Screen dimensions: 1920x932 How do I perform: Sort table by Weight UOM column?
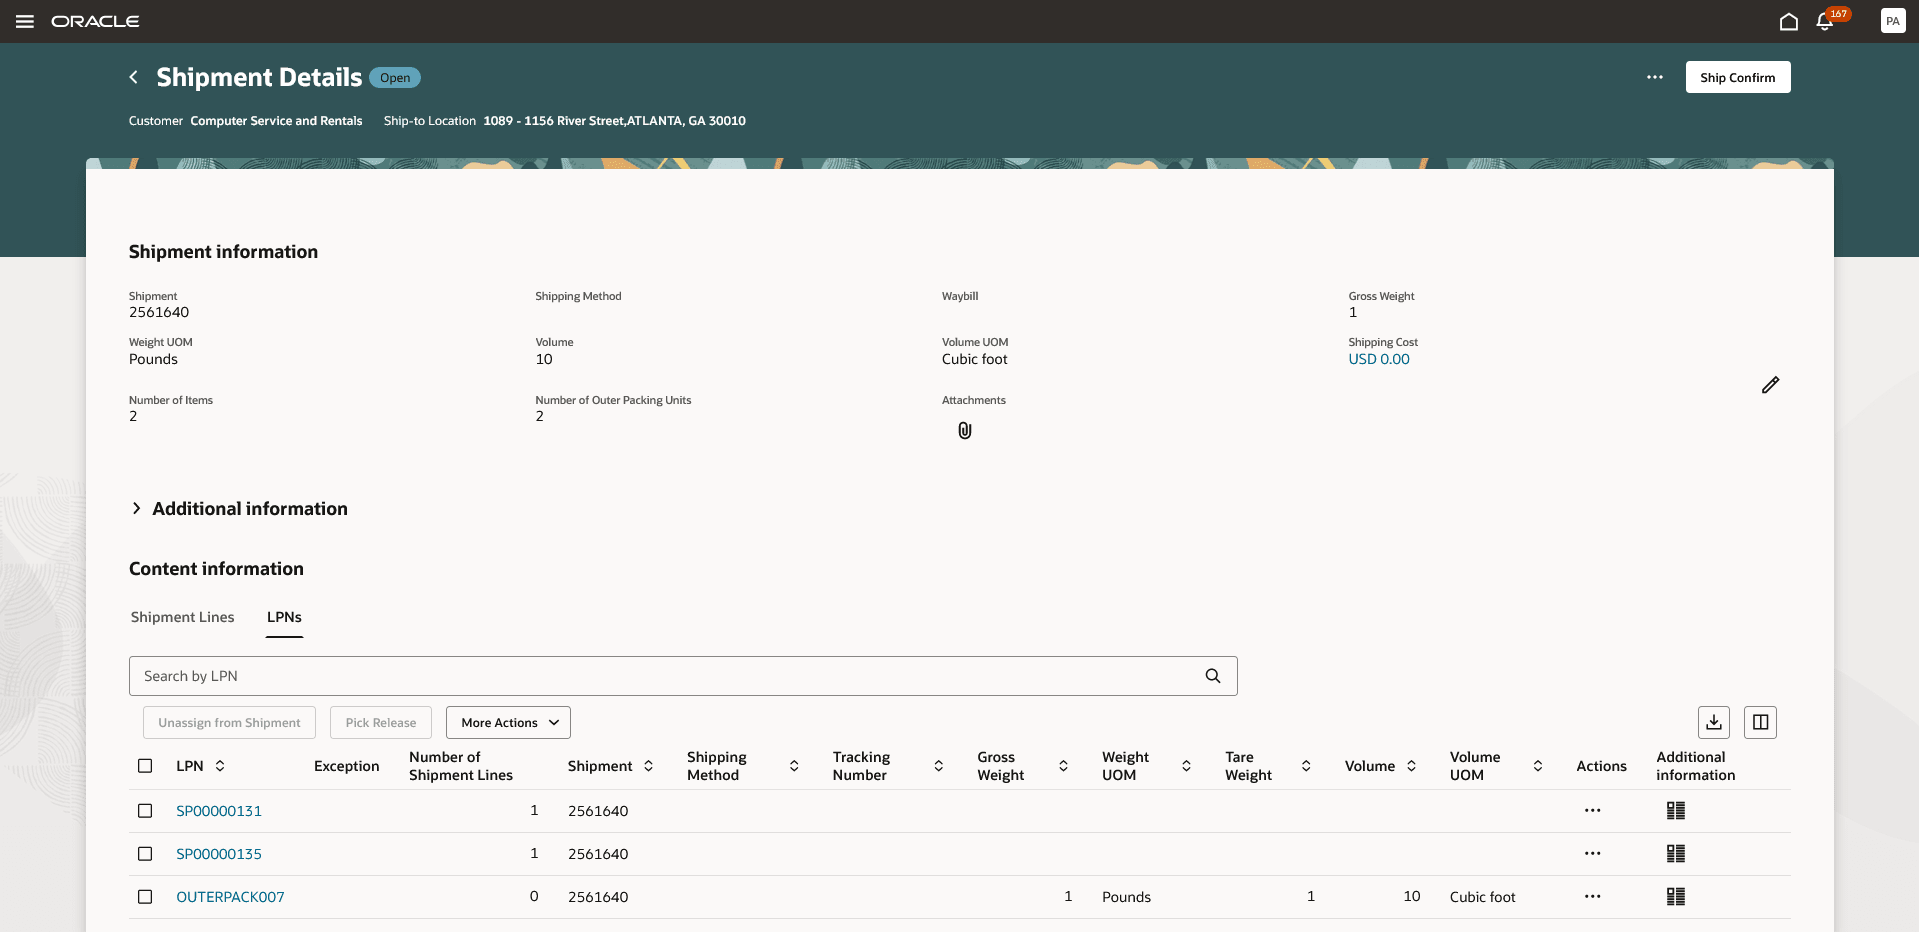coord(1186,766)
